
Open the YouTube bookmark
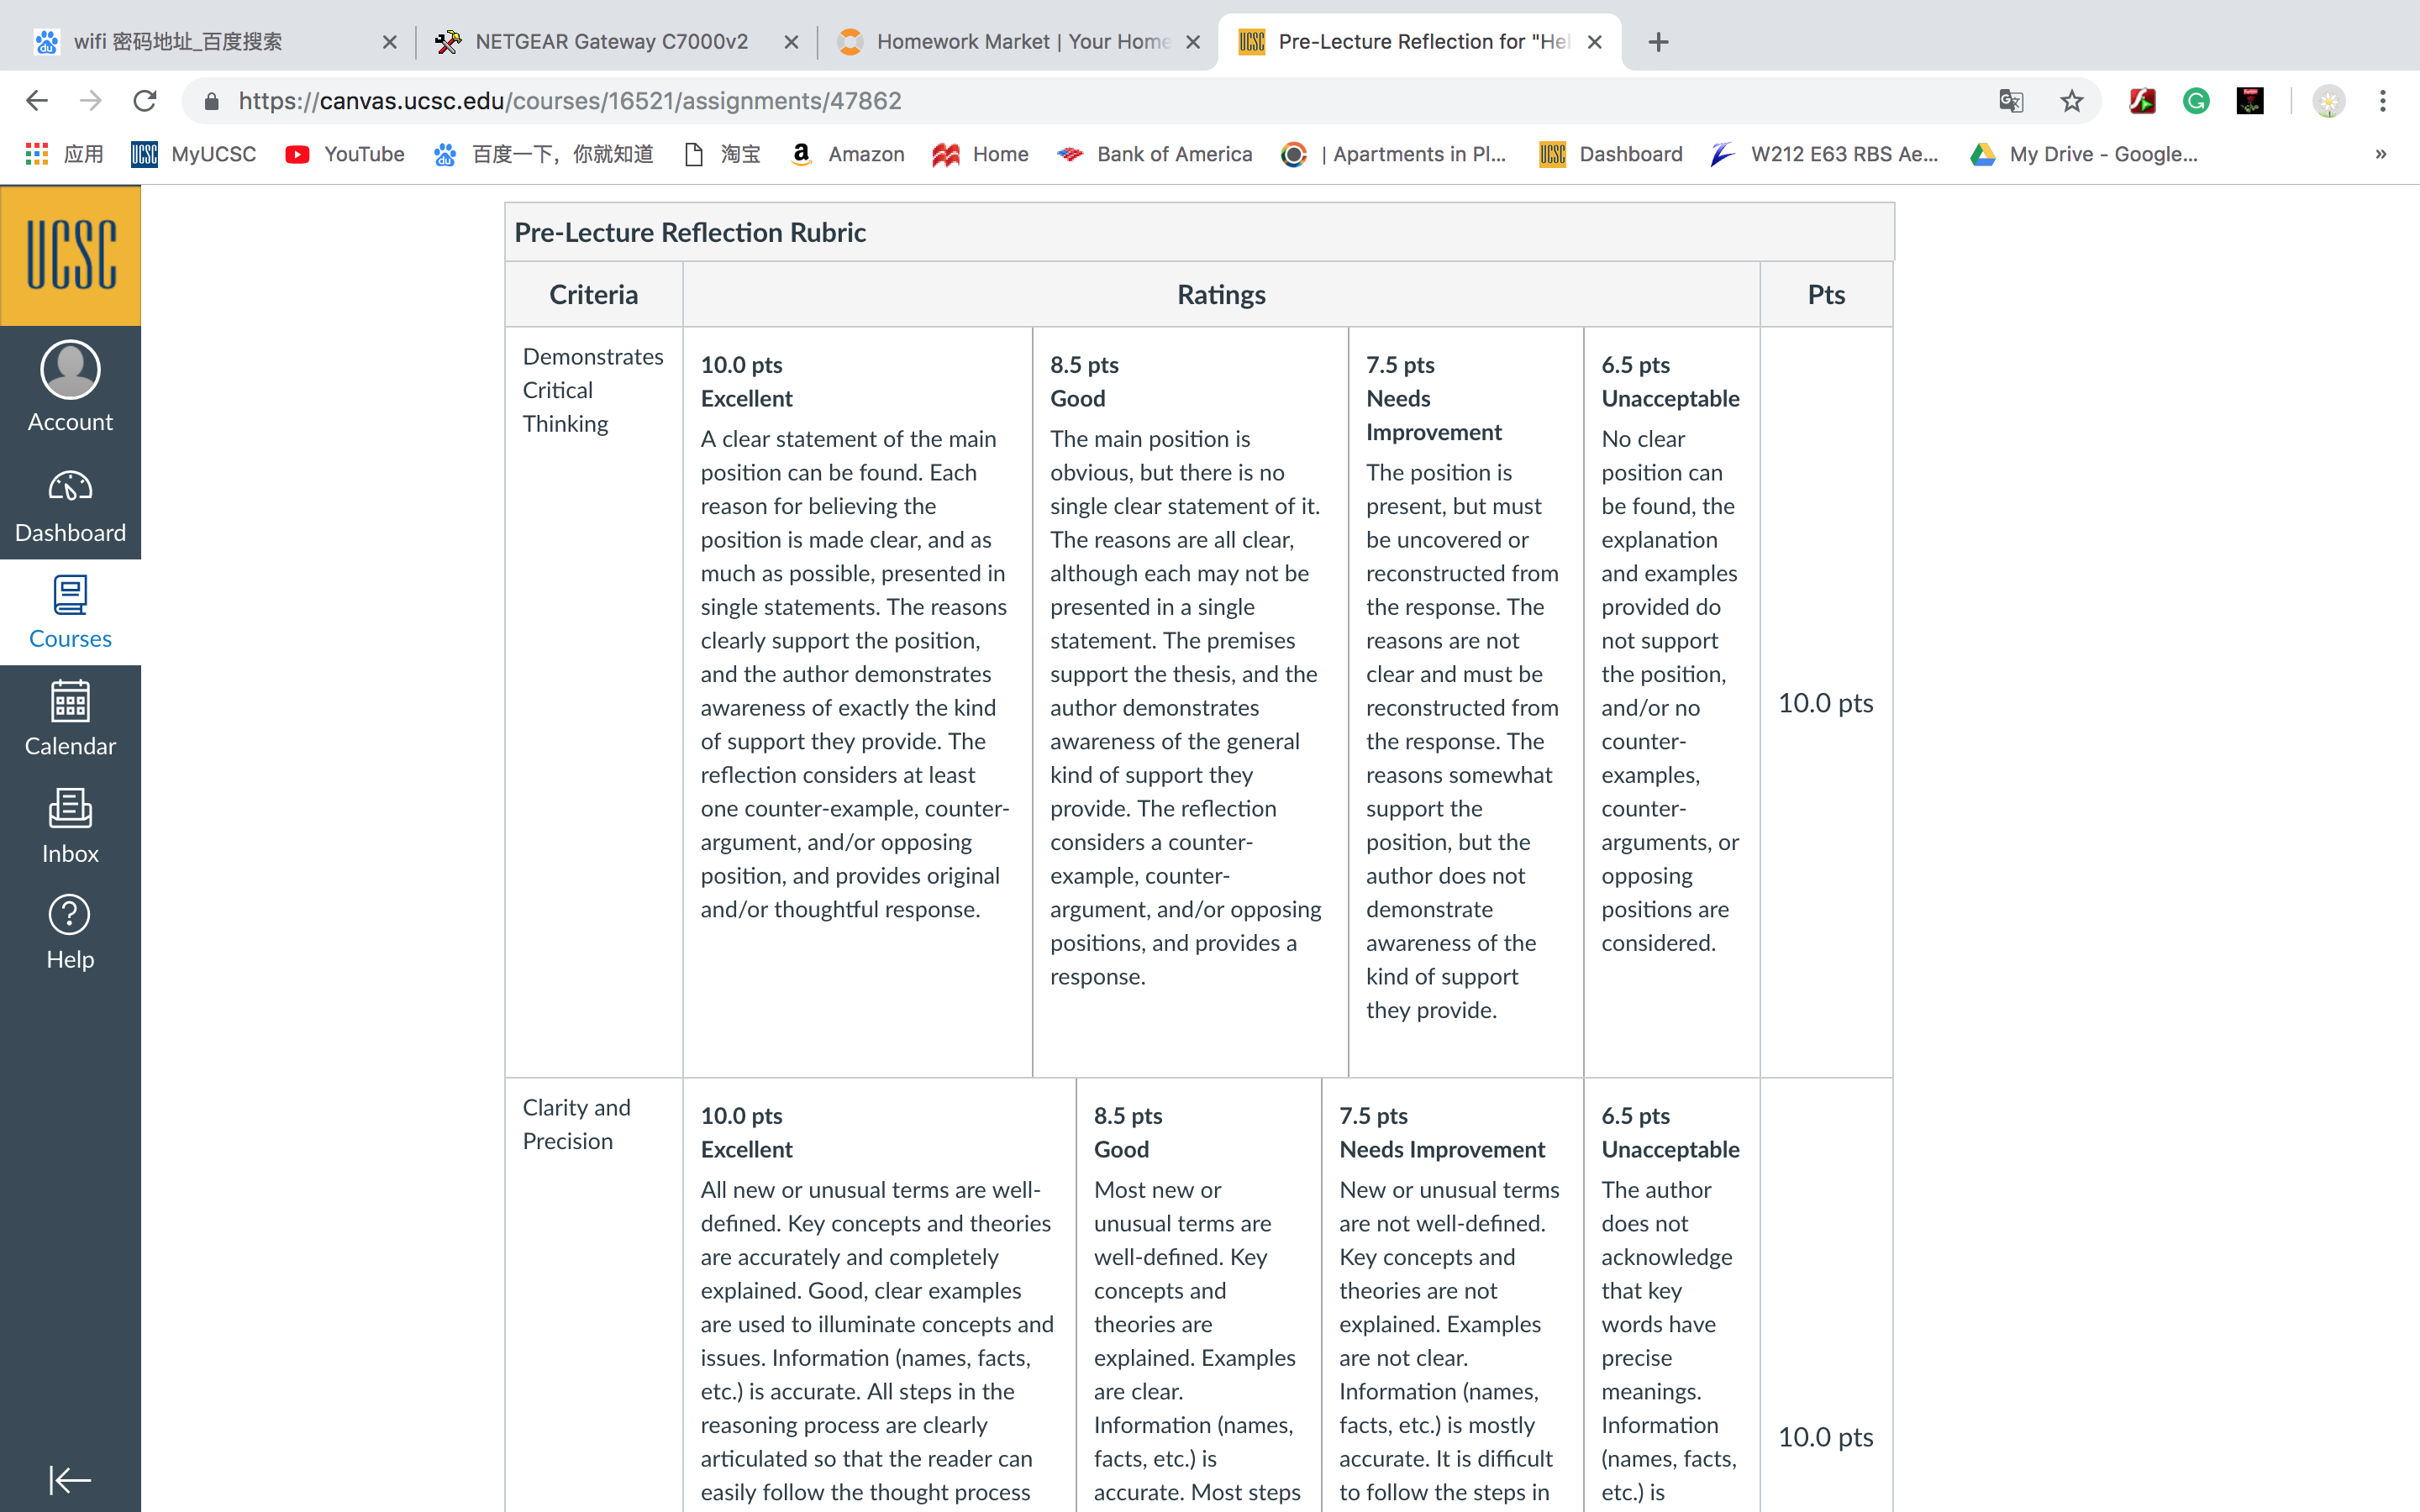pyautogui.click(x=345, y=154)
